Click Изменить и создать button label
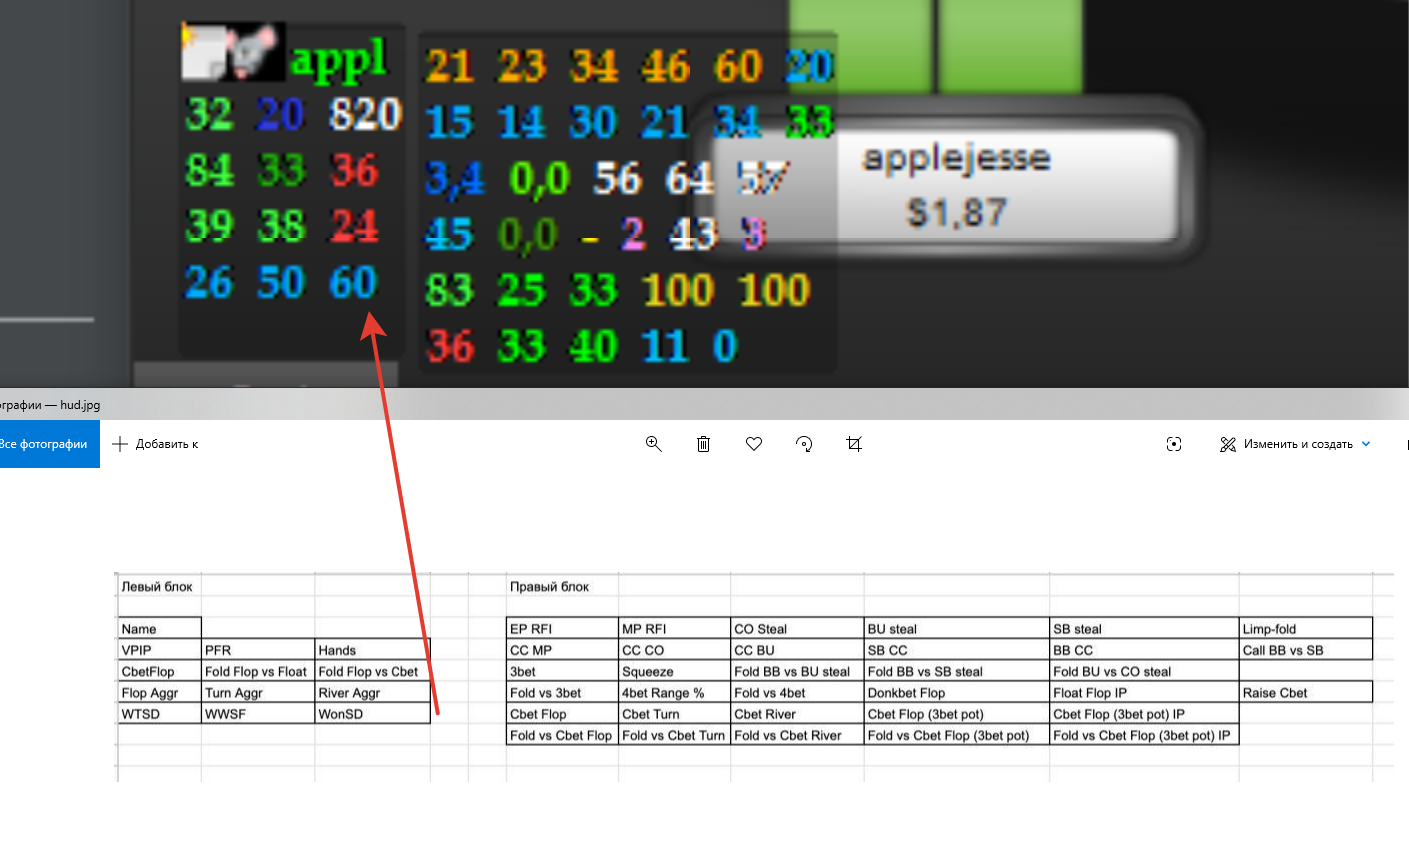The height and width of the screenshot is (861, 1409). point(1298,444)
